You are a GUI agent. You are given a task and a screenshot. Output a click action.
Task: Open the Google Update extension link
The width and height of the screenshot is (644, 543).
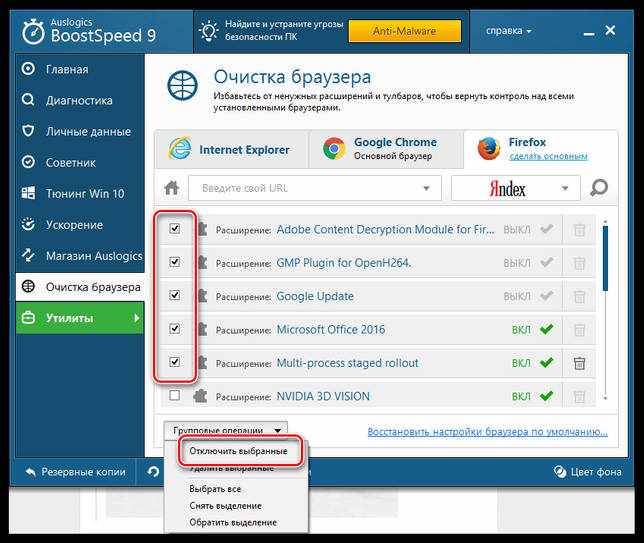pos(315,296)
